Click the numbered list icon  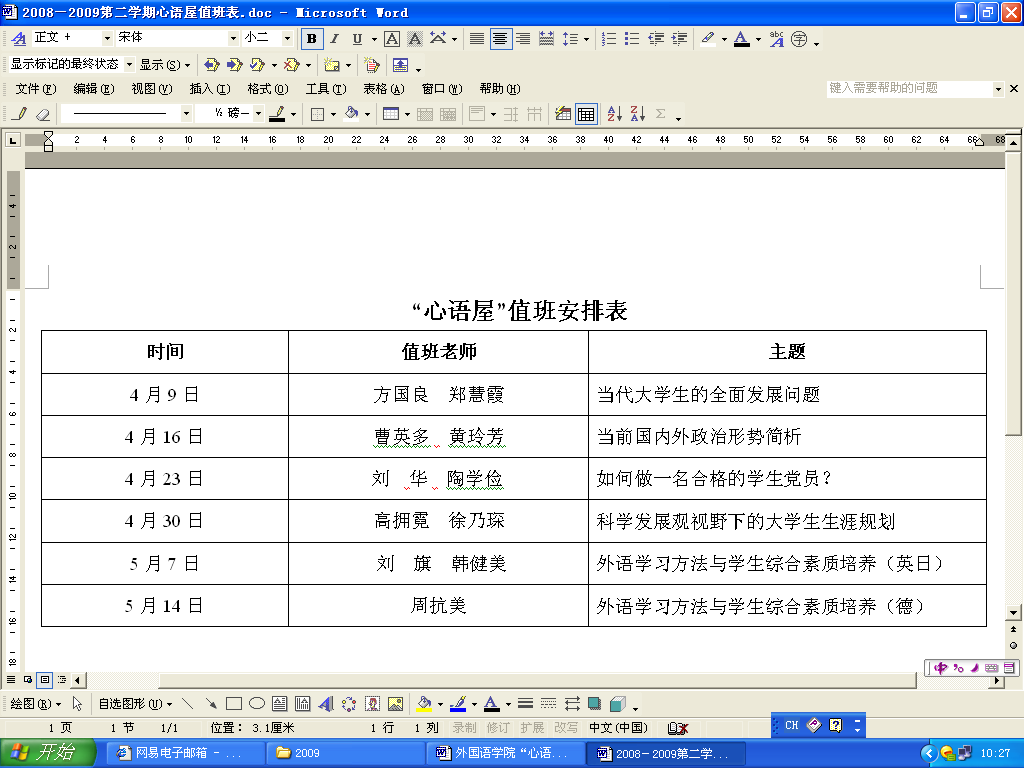609,39
